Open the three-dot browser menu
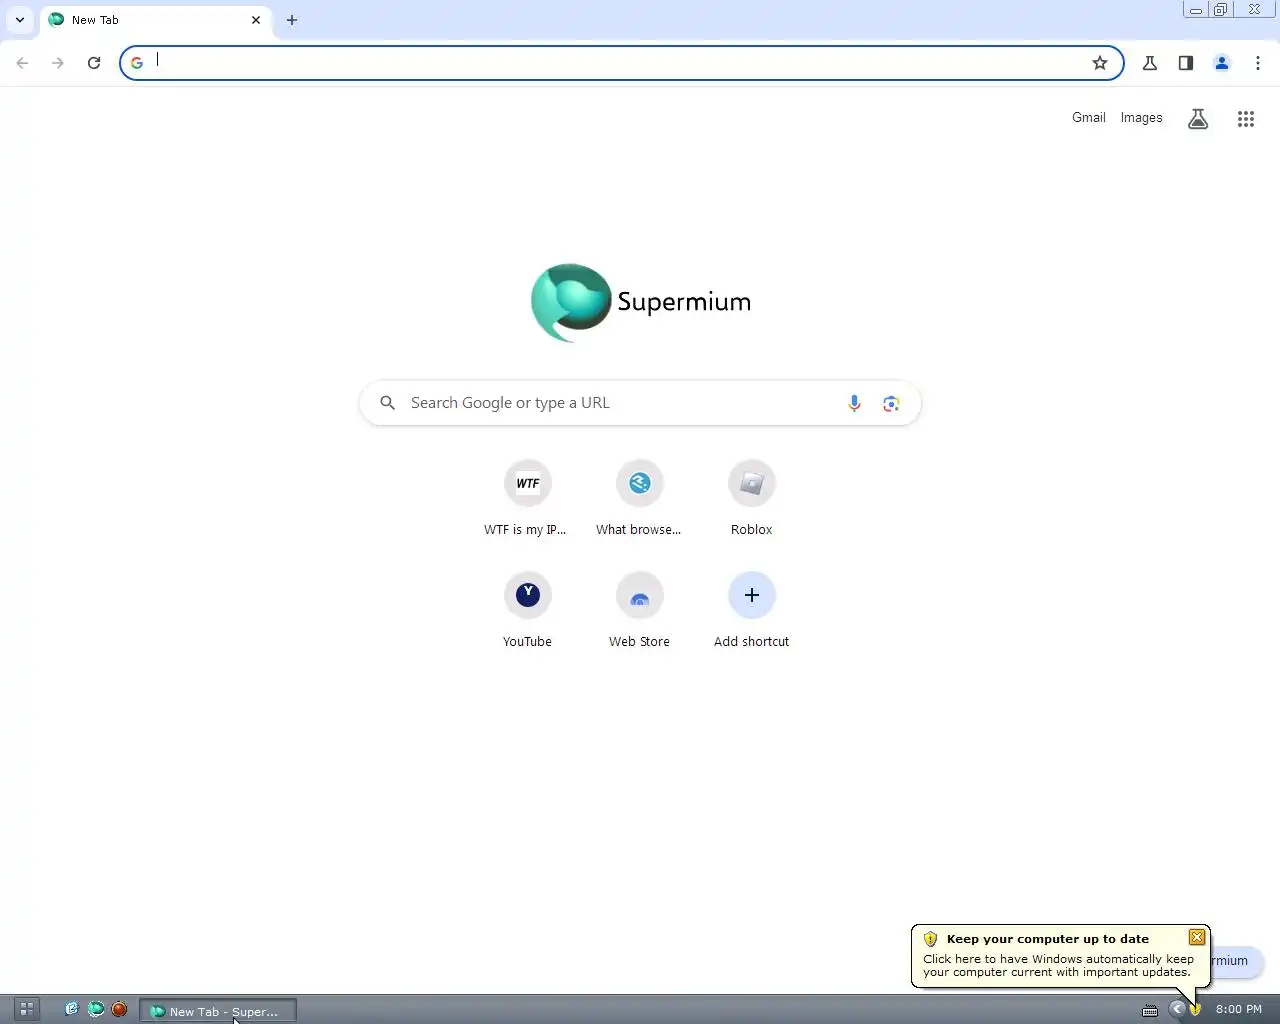This screenshot has width=1280, height=1024. [1258, 63]
